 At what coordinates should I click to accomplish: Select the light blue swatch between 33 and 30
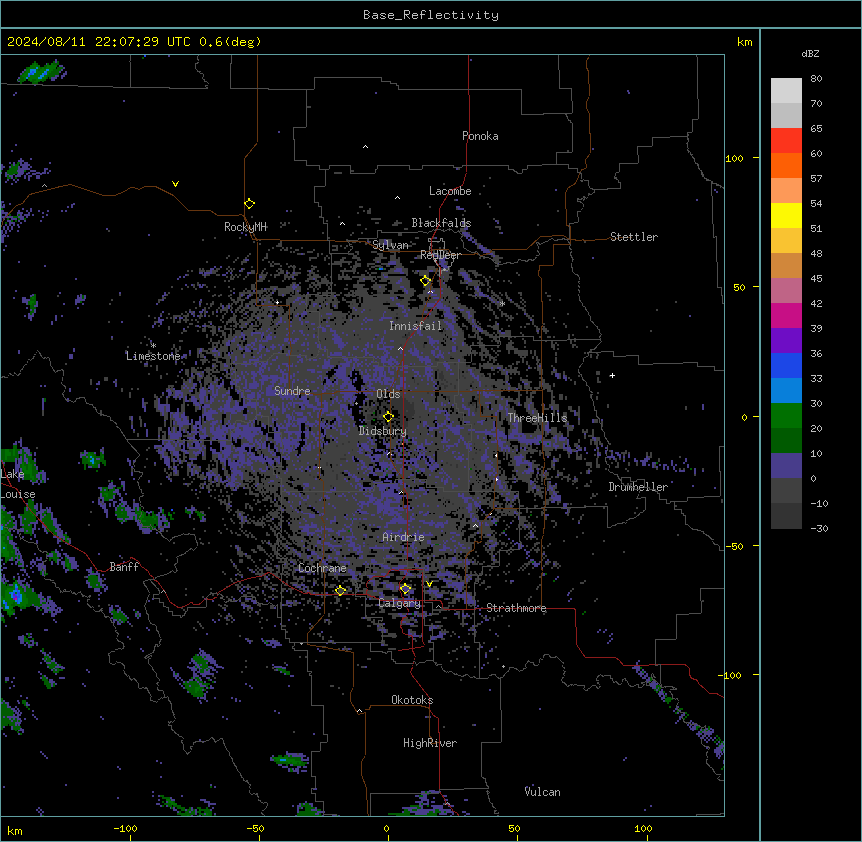pos(786,390)
